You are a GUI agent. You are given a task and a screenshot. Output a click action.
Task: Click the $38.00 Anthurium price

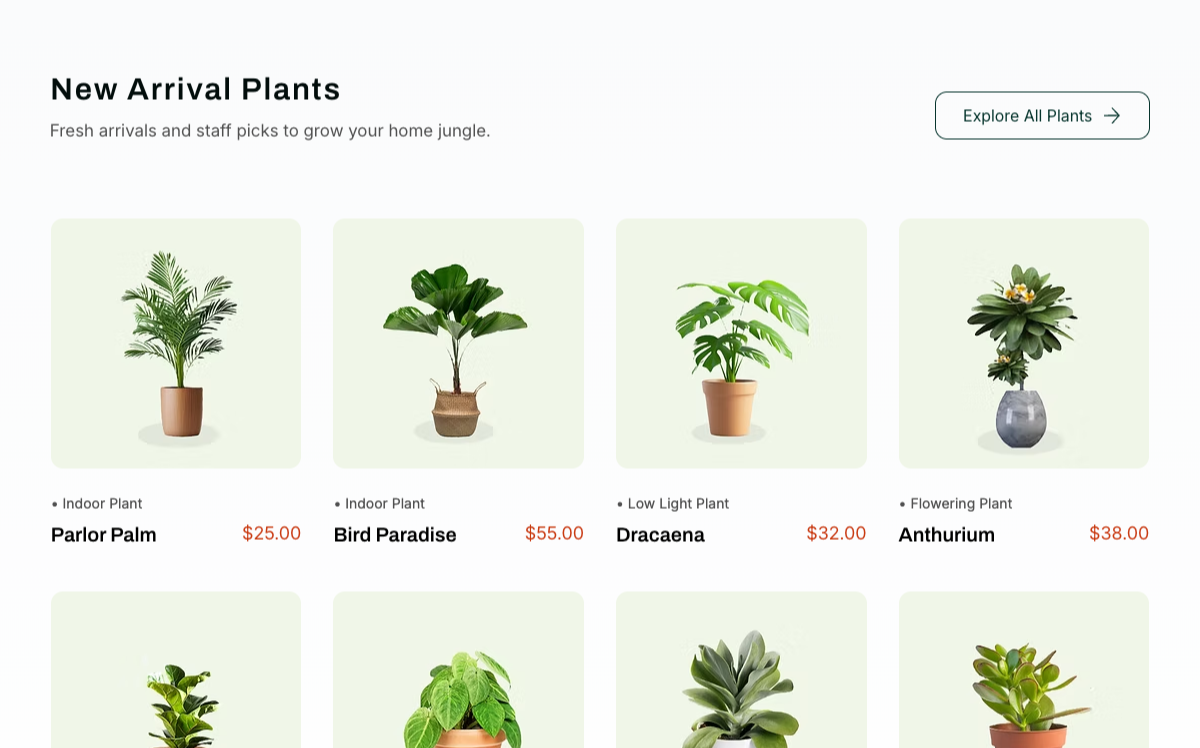[1119, 533]
